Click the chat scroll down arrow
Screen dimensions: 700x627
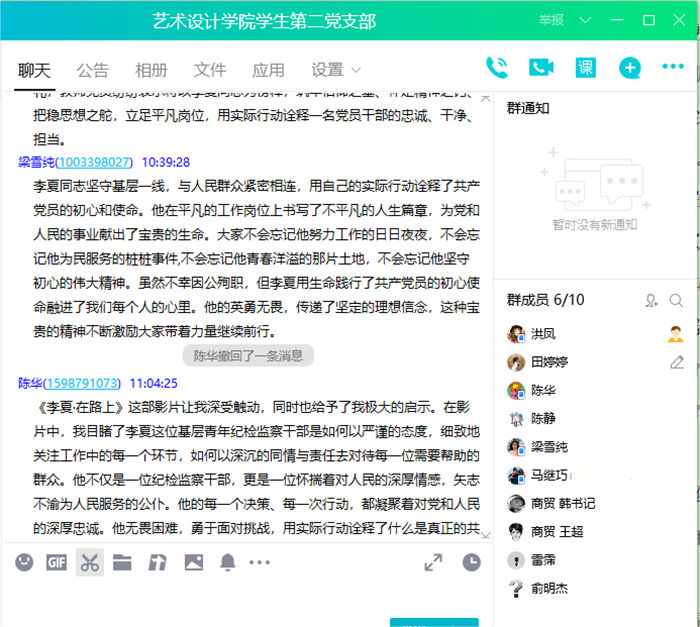[486, 535]
